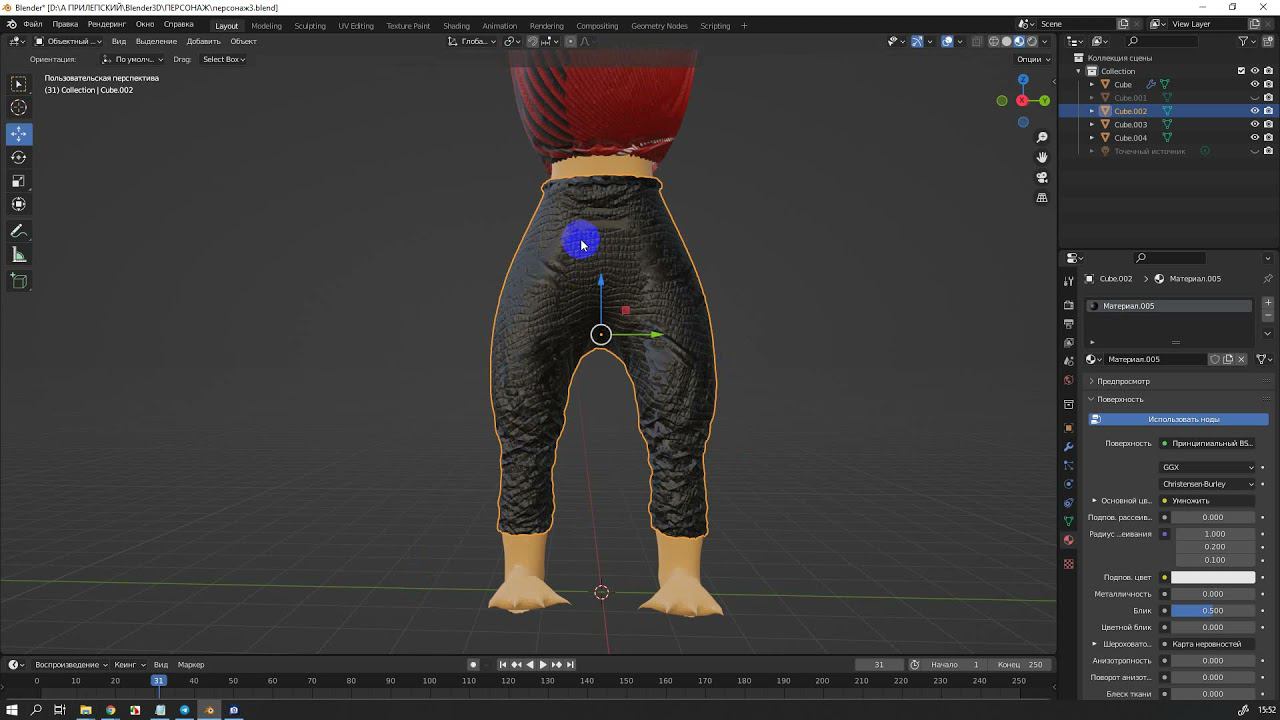Select the Cursor tool in the left toolbar
The height and width of the screenshot is (720, 1280).
click(19, 108)
